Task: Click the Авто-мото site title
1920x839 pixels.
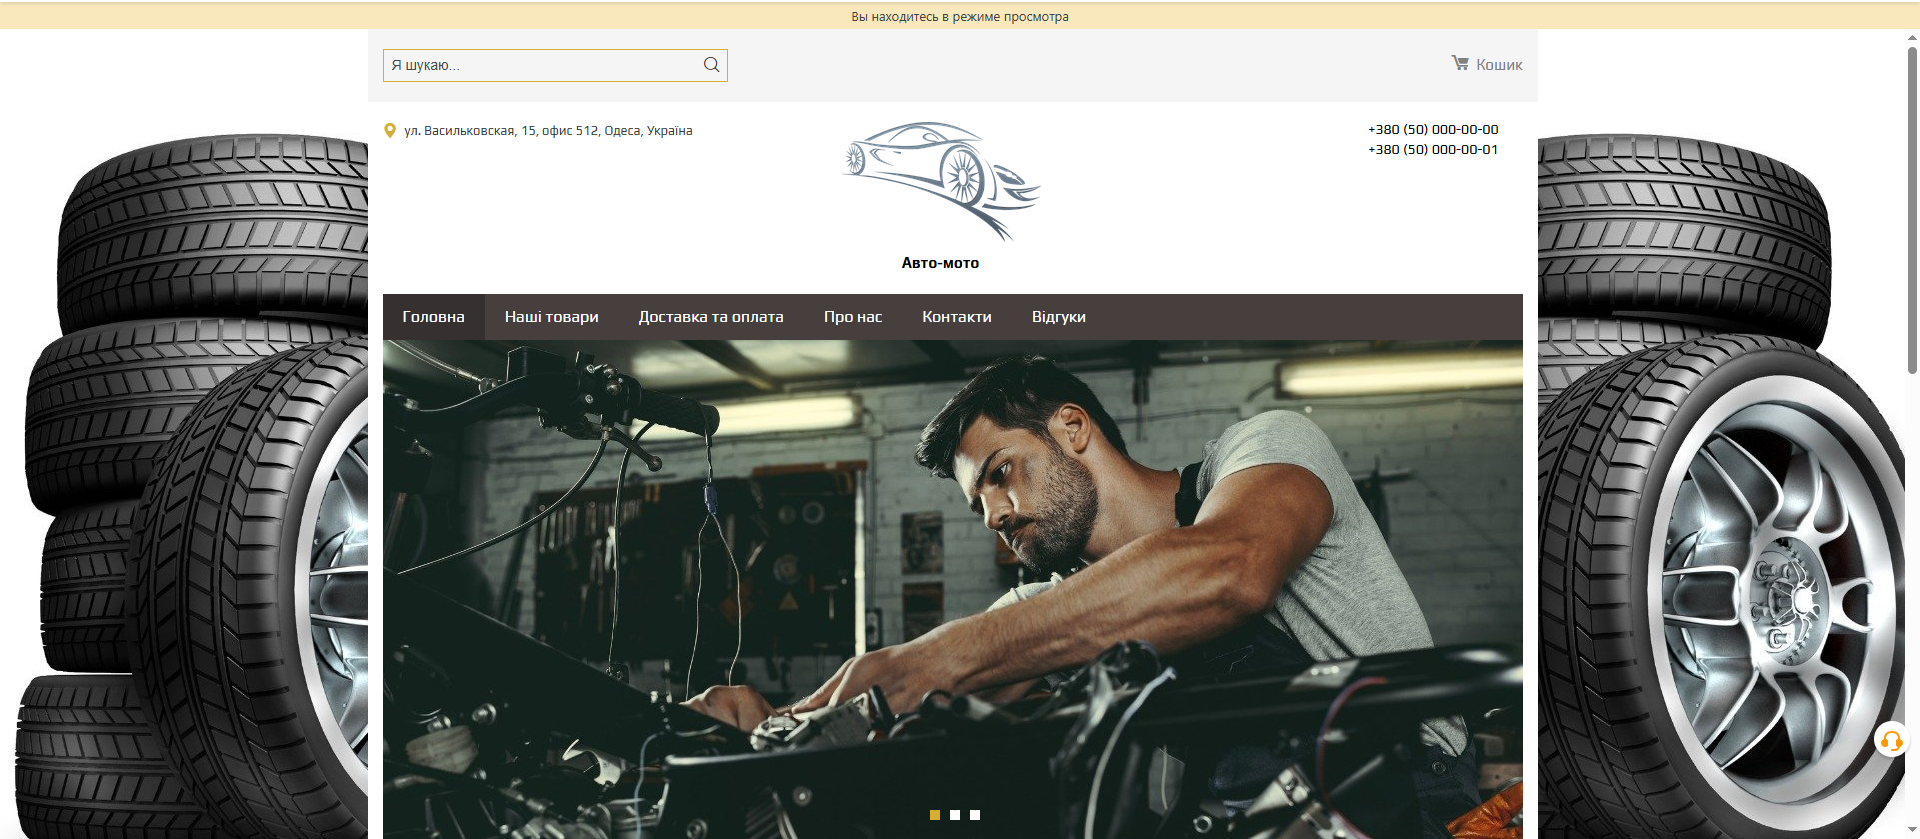Action: [x=940, y=263]
